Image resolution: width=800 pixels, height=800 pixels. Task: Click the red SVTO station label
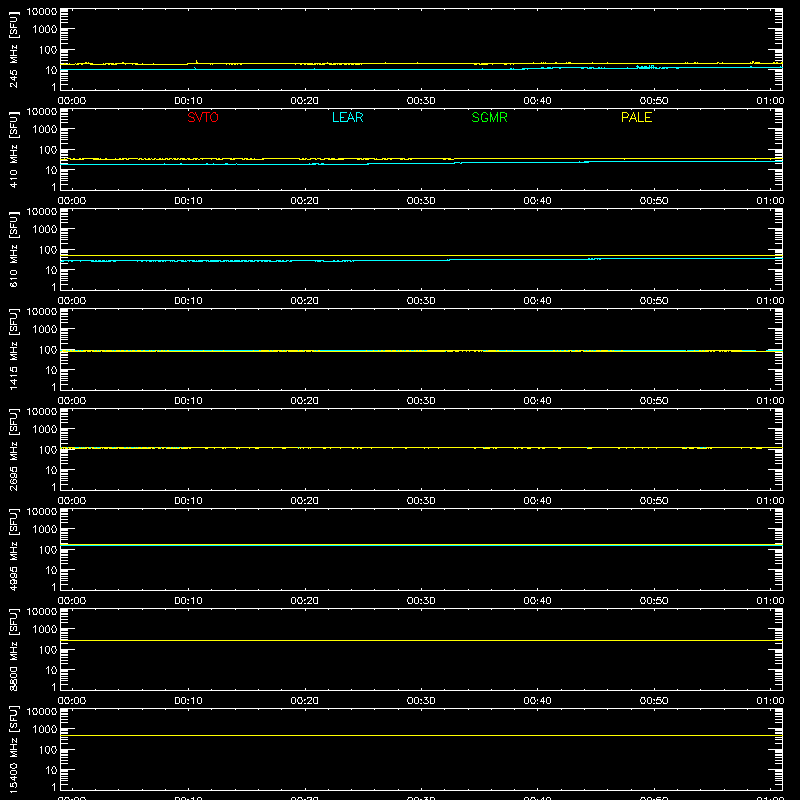point(203,117)
